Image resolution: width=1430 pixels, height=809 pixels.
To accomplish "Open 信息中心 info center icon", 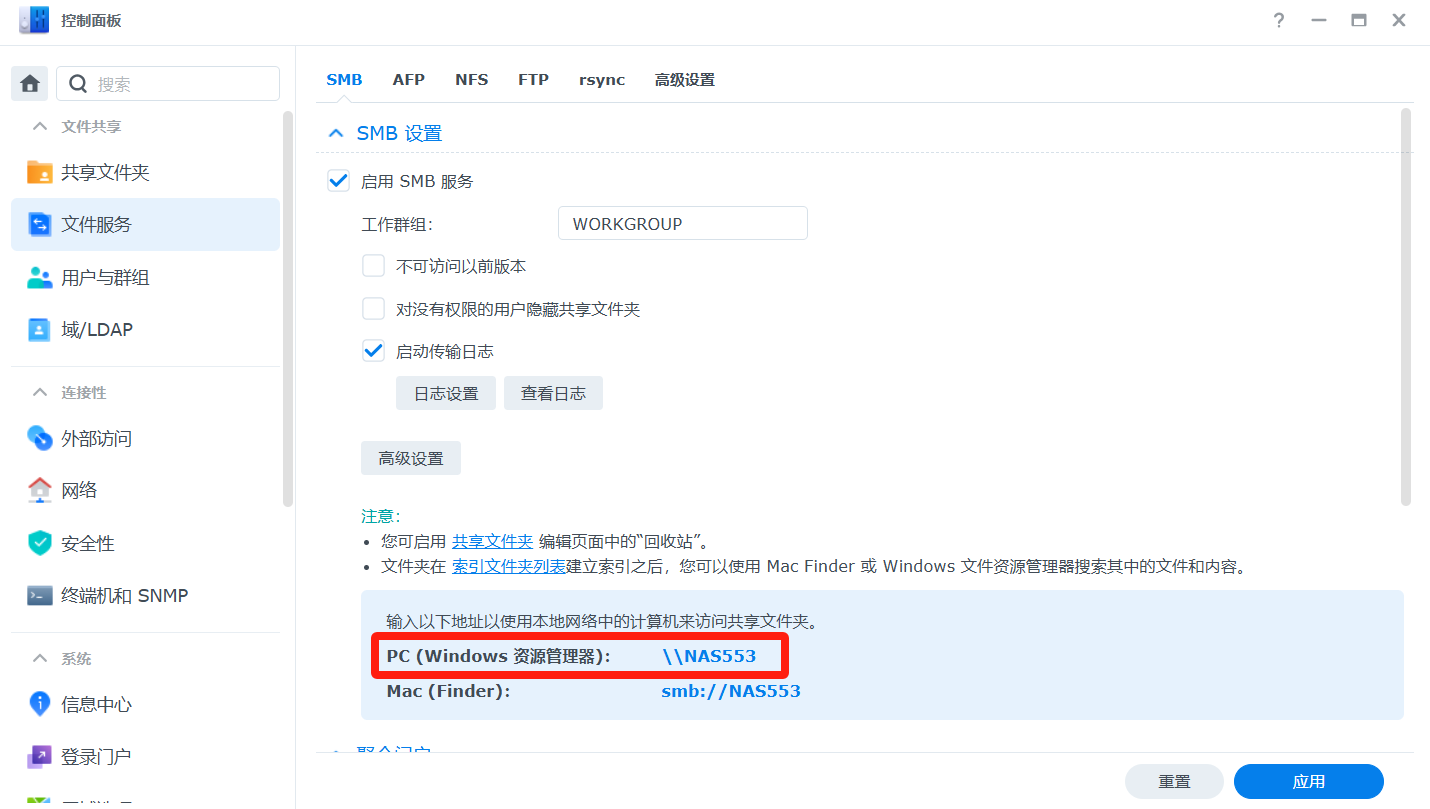I will tap(40, 704).
